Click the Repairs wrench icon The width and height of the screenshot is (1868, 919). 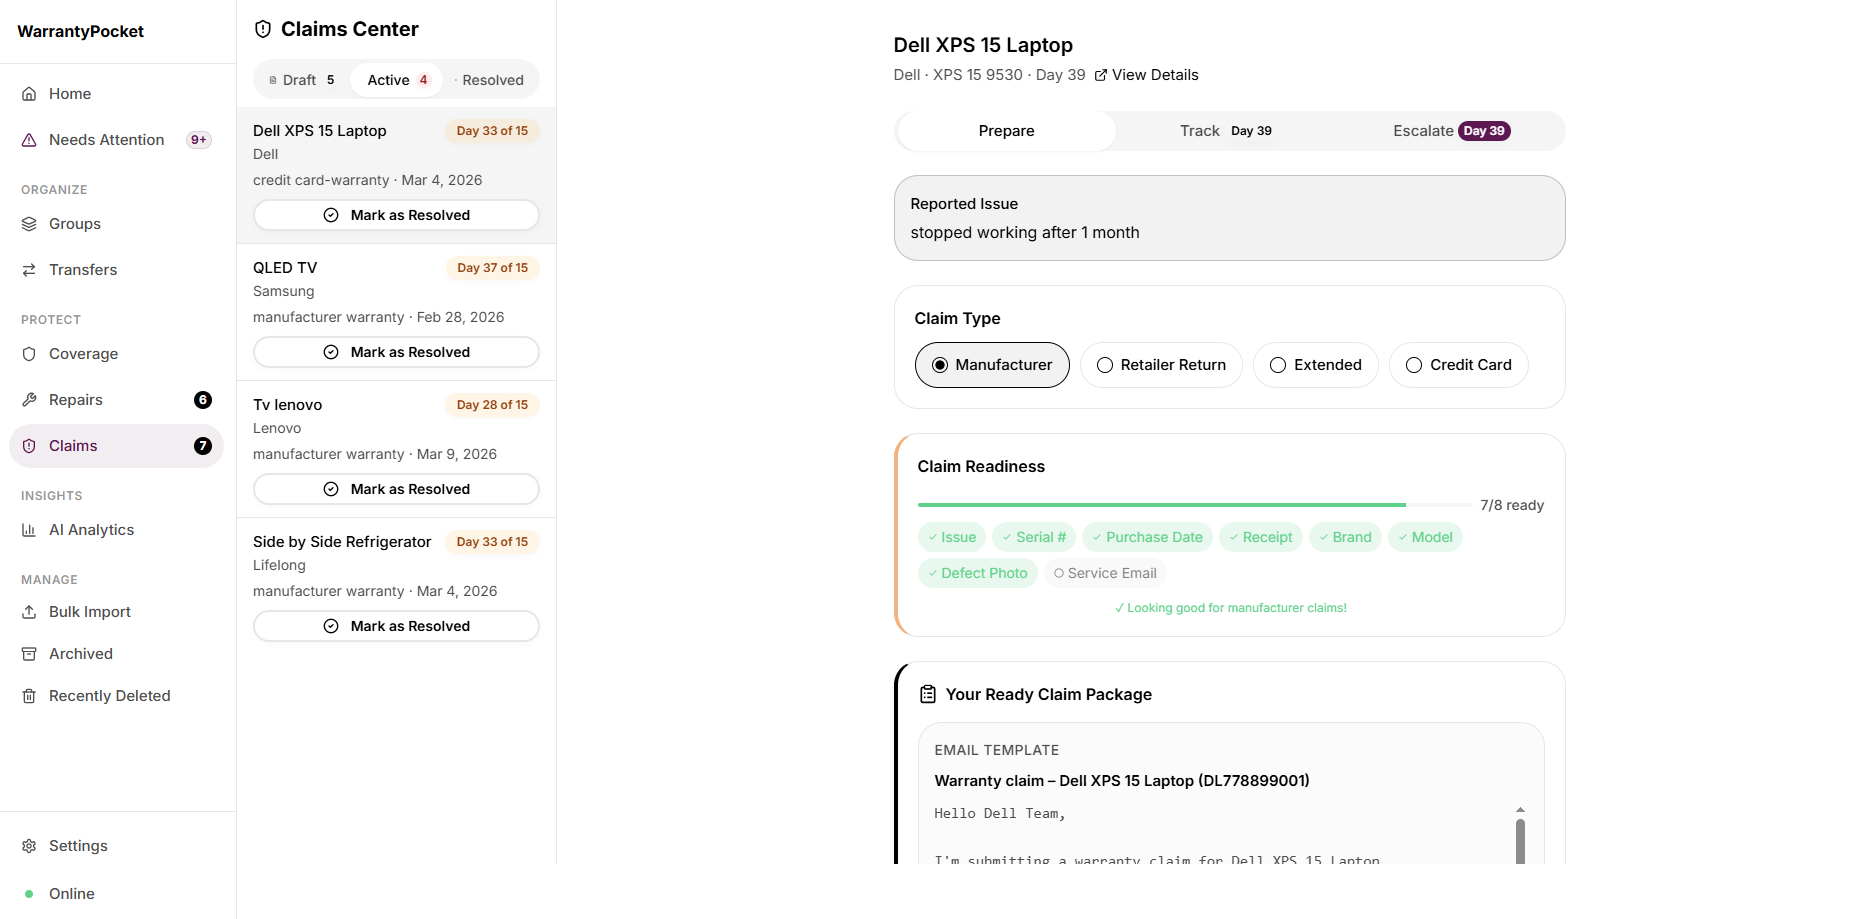click(x=29, y=400)
